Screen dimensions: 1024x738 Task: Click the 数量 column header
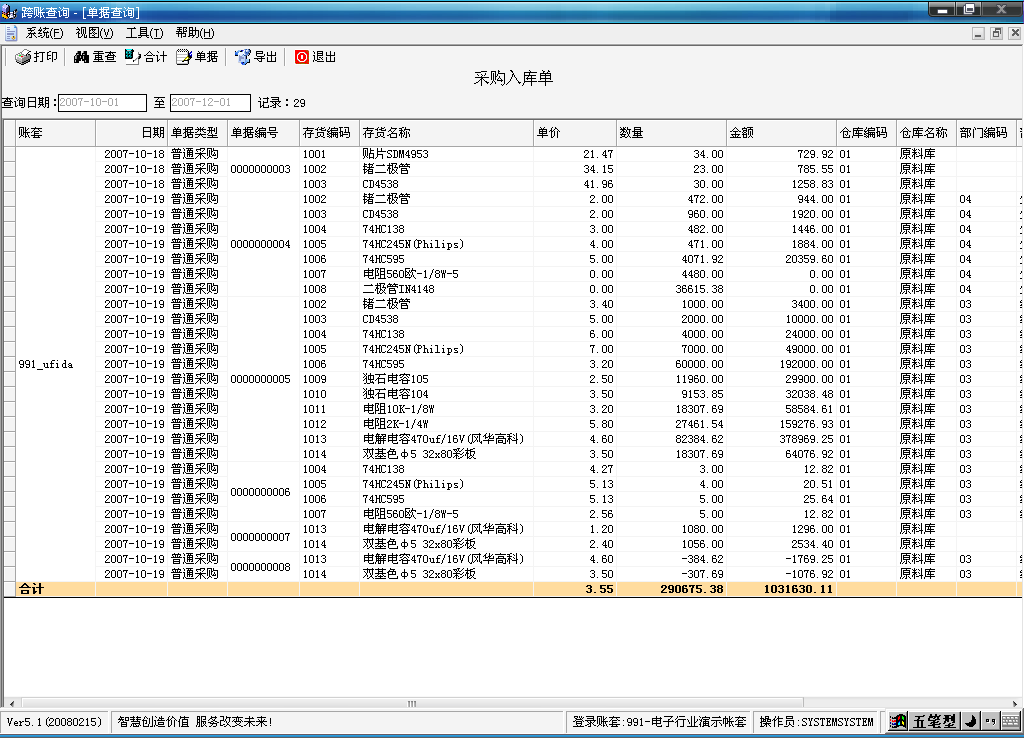pos(671,133)
